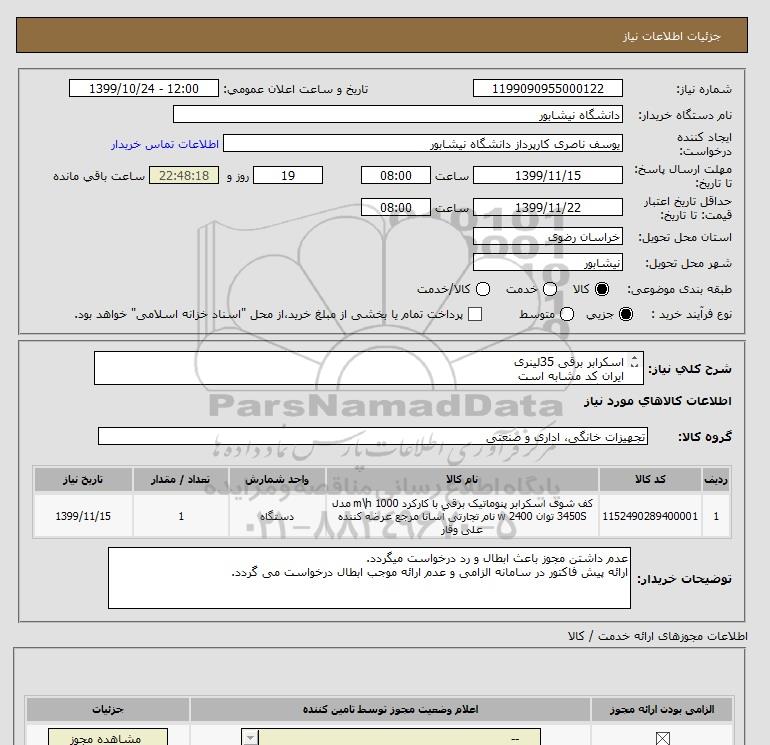Click product code 1152490289400001 cell
The image size is (770, 745).
[x=650, y=516]
